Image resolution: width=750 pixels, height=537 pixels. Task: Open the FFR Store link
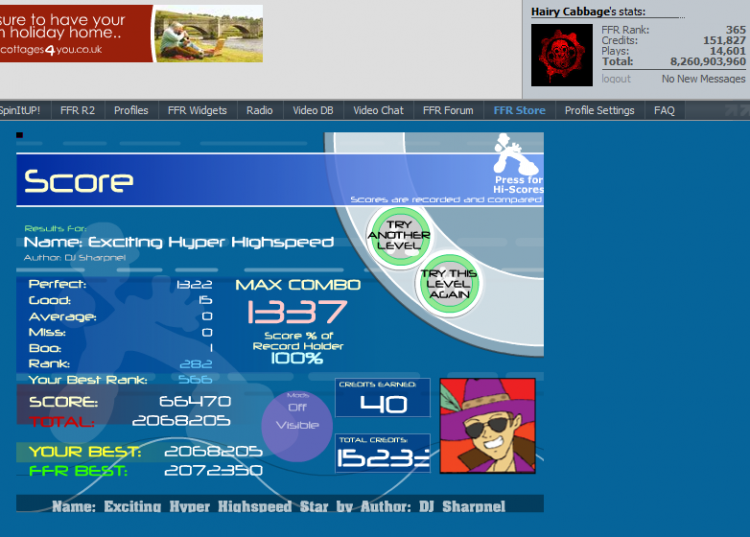coord(519,110)
